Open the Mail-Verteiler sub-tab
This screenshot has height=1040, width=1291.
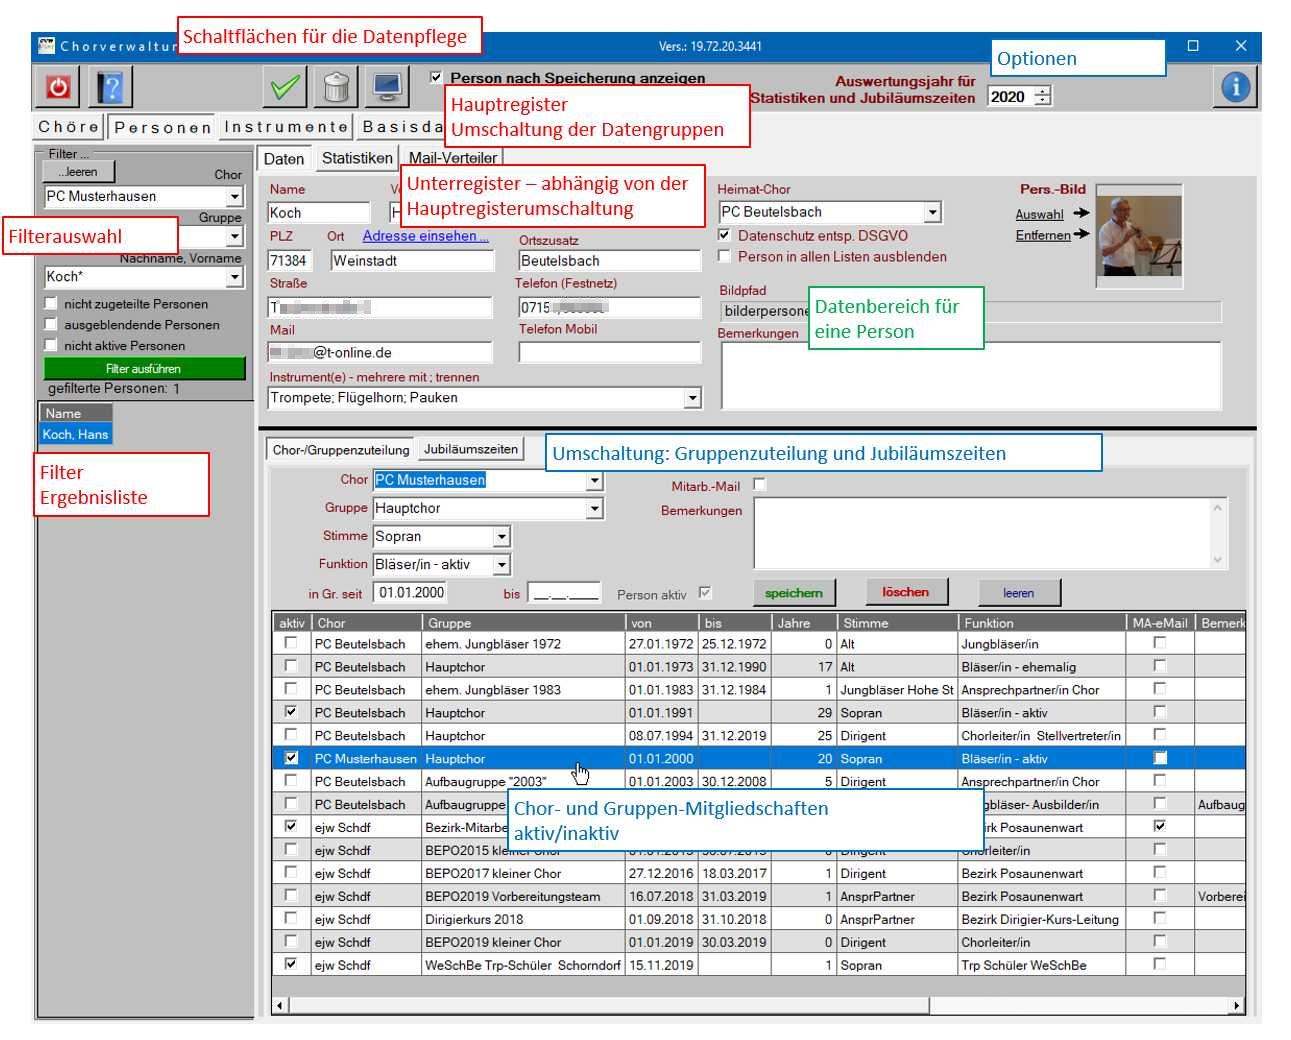(453, 158)
